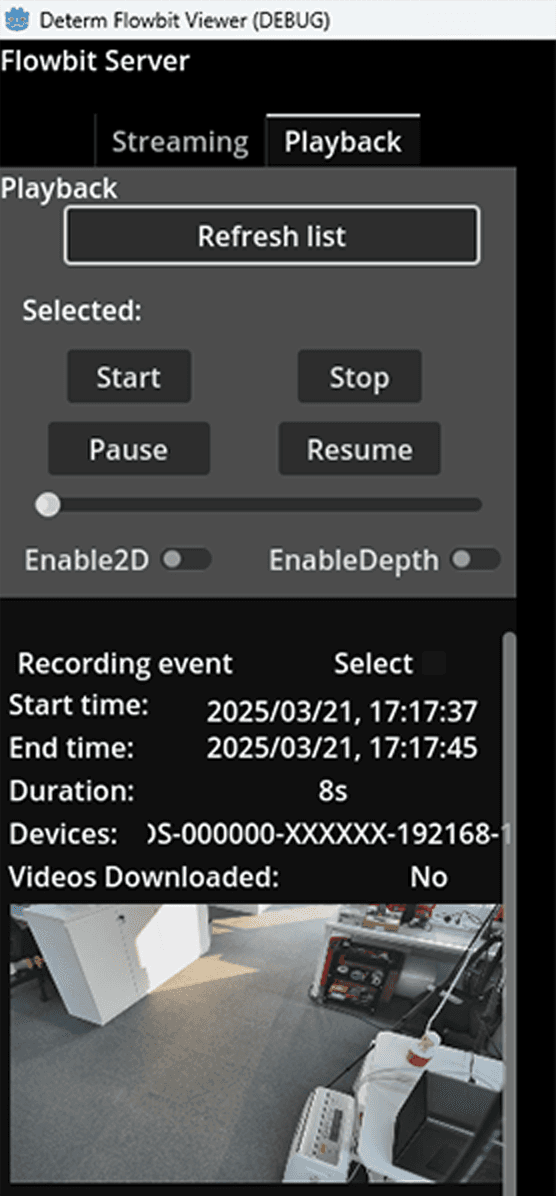Stop the playback
Screen dimensions: 556x1196
[359, 377]
